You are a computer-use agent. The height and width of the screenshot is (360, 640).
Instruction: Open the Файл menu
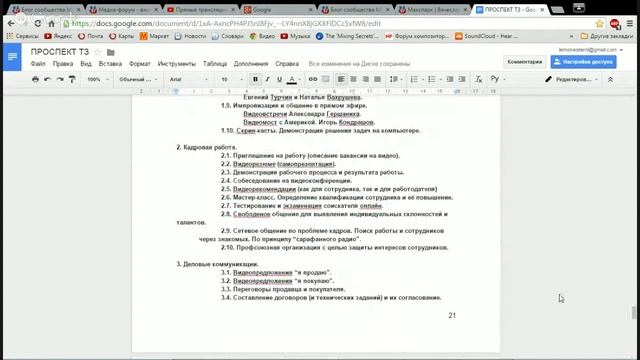(x=38, y=64)
